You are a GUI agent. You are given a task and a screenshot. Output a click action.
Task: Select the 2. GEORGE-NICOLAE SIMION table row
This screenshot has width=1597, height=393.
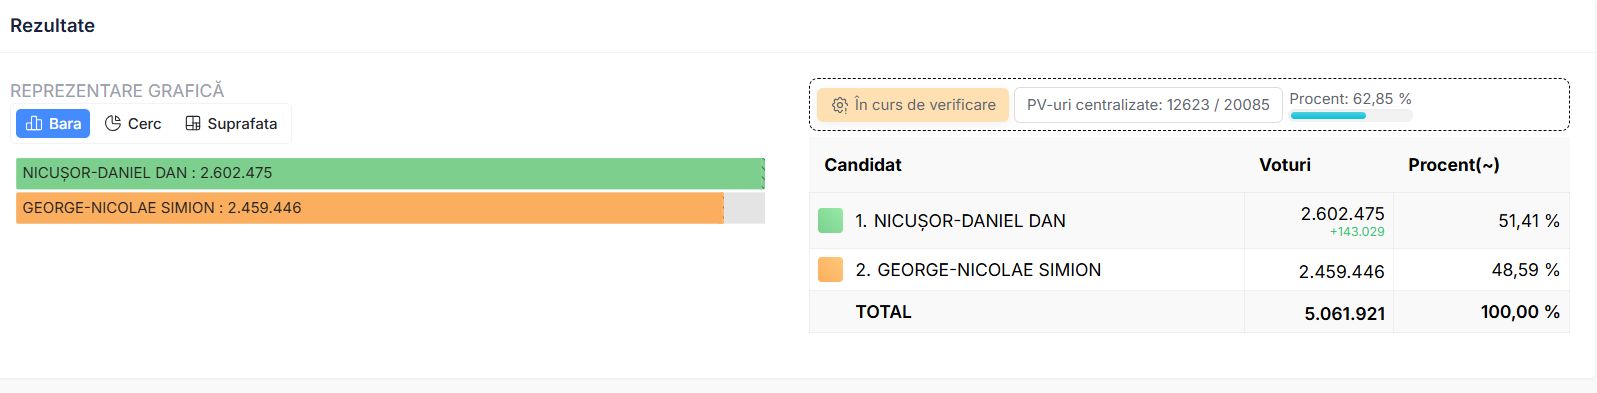pyautogui.click(x=1189, y=270)
